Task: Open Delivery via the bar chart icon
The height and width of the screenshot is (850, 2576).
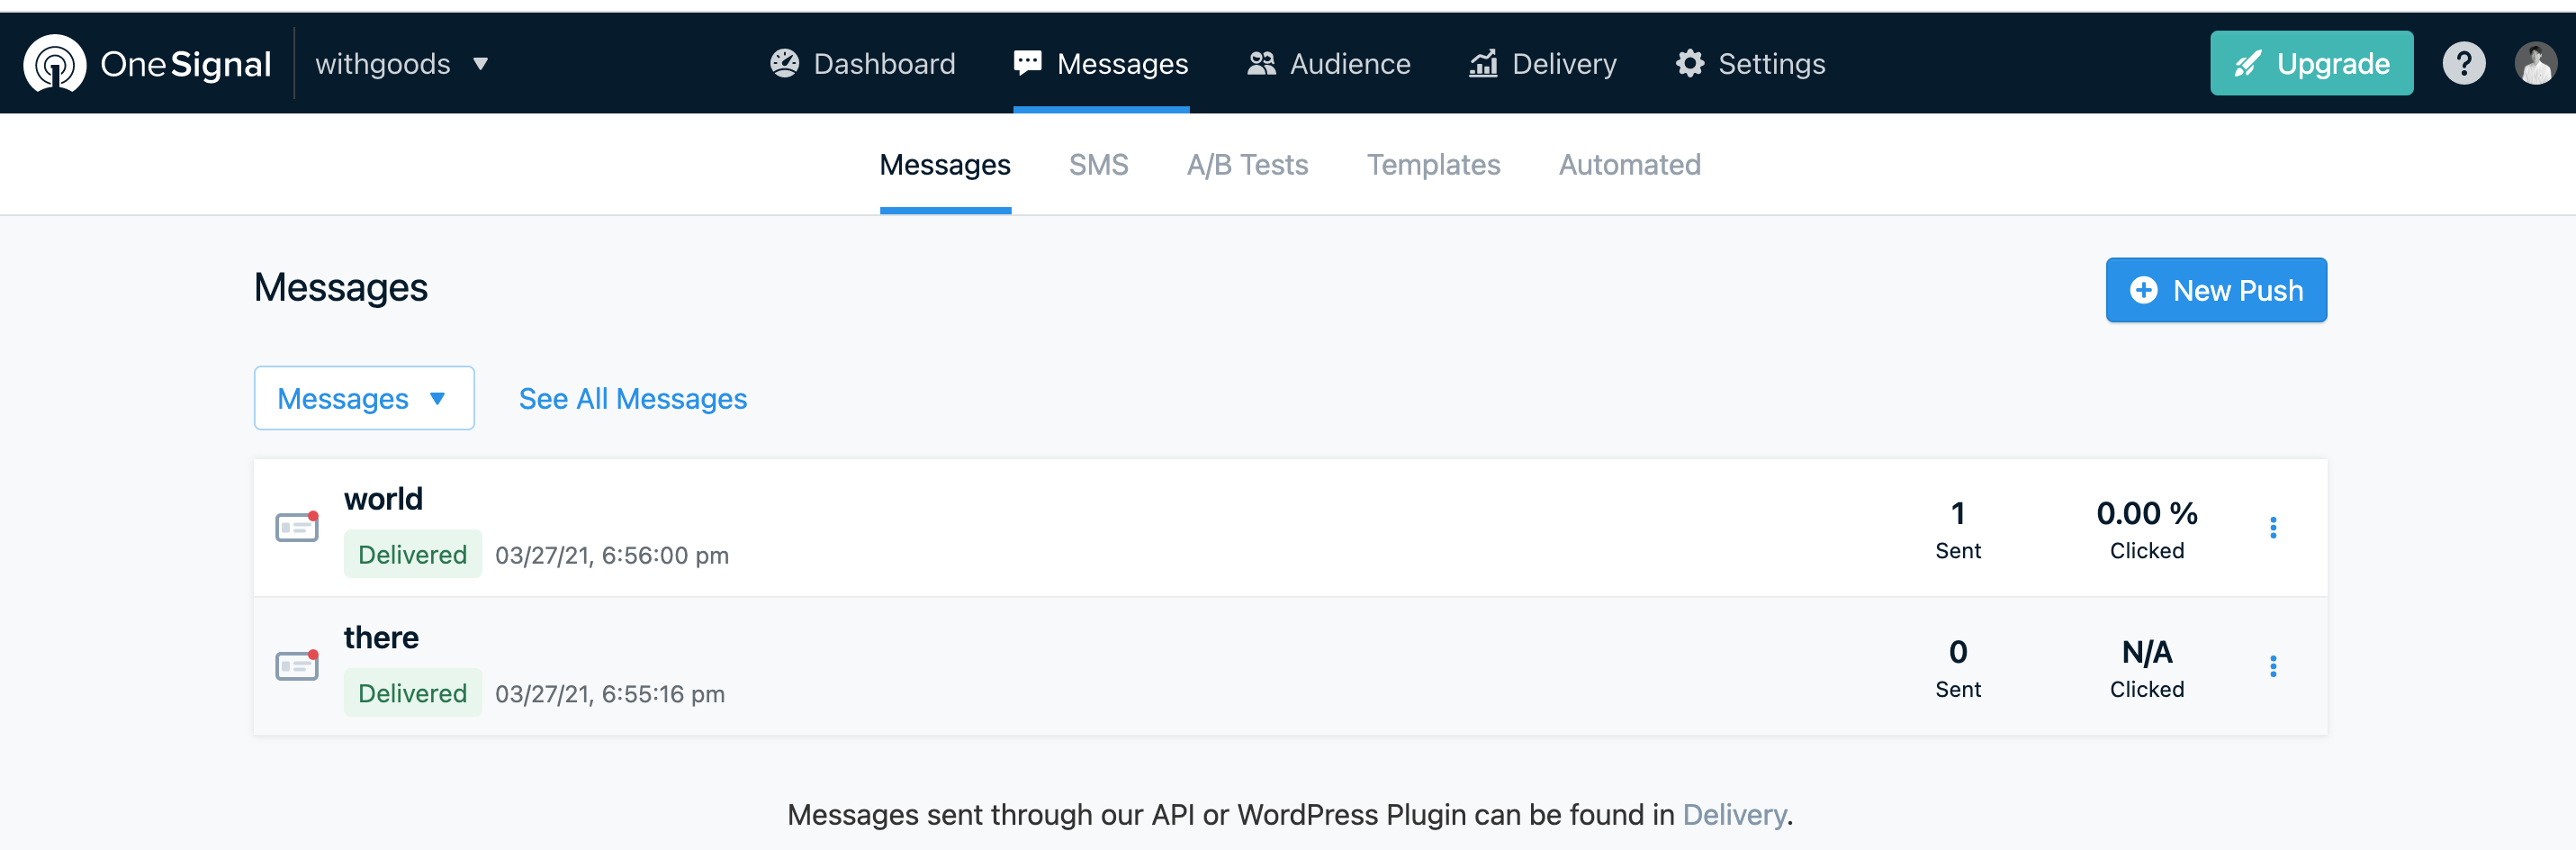Action: click(x=1484, y=62)
